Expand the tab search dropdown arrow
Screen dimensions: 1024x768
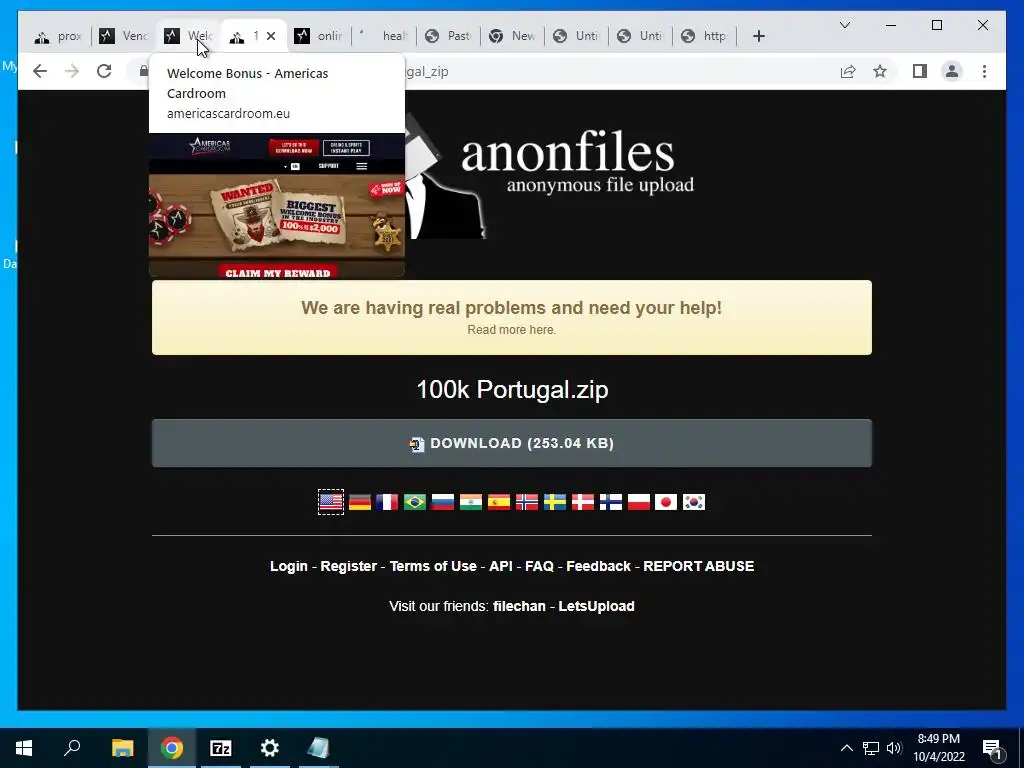[x=844, y=25]
